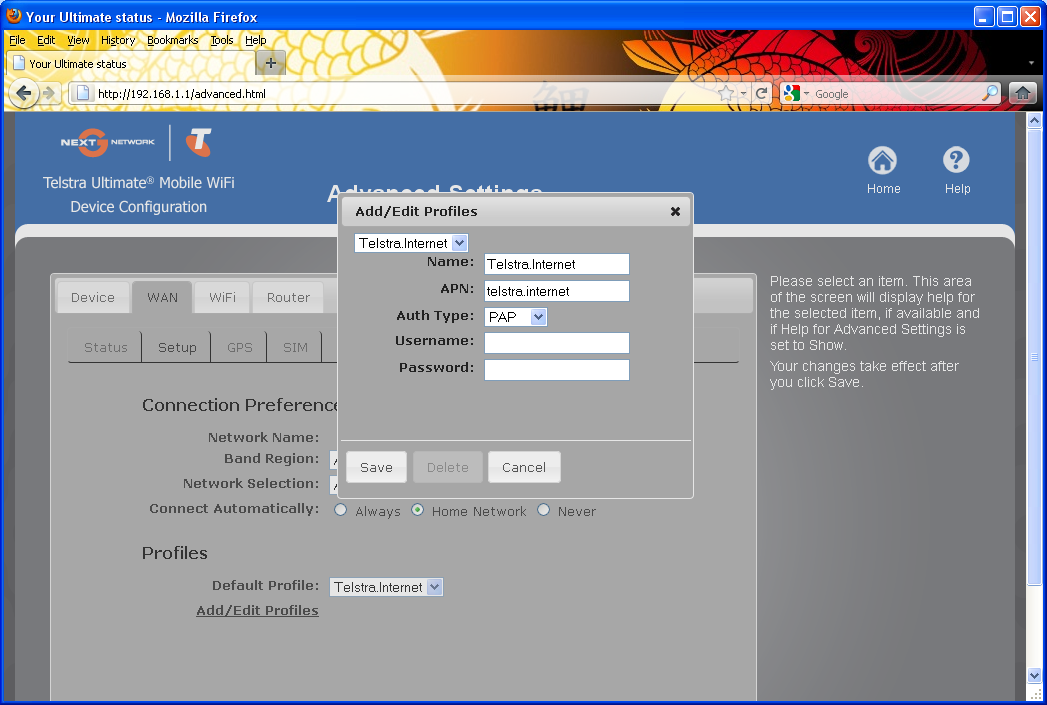The width and height of the screenshot is (1047, 705).
Task: Open the Edit menu
Action: pos(46,40)
